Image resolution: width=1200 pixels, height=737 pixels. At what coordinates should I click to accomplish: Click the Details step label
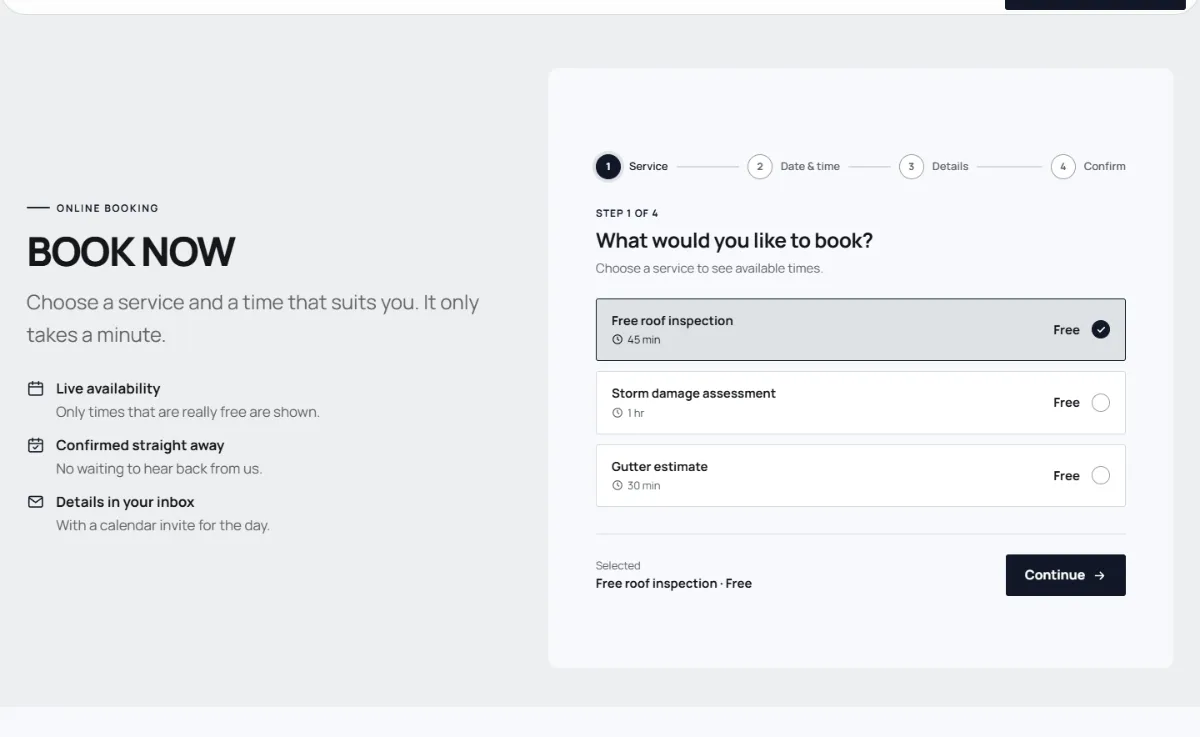point(950,167)
